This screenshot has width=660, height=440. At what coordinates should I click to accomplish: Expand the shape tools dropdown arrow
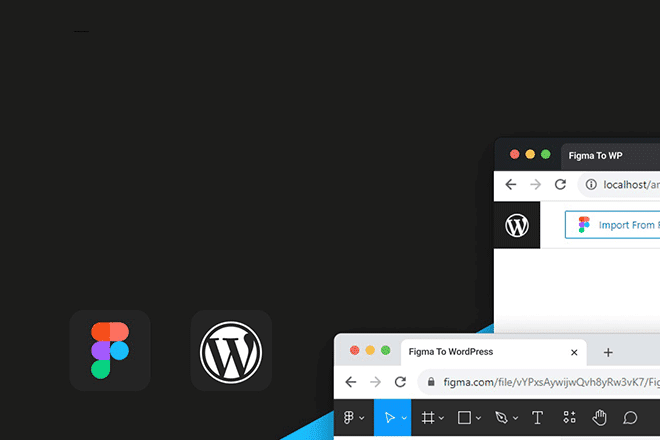tap(479, 418)
